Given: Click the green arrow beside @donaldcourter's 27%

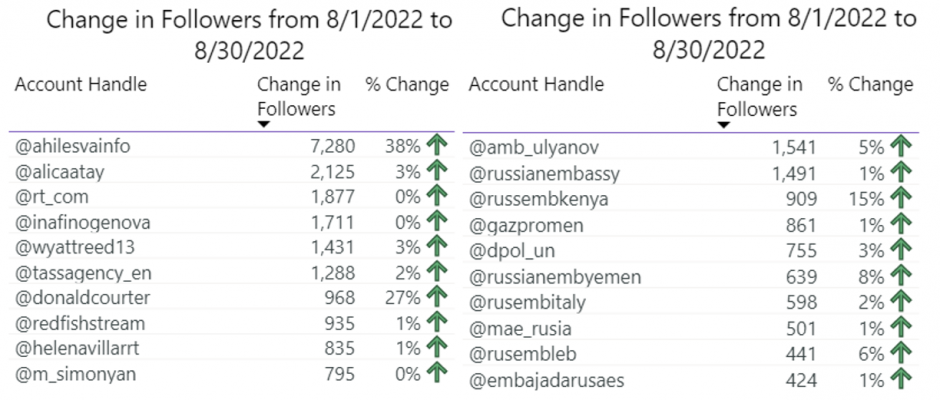Looking at the screenshot, I should tap(436, 297).
